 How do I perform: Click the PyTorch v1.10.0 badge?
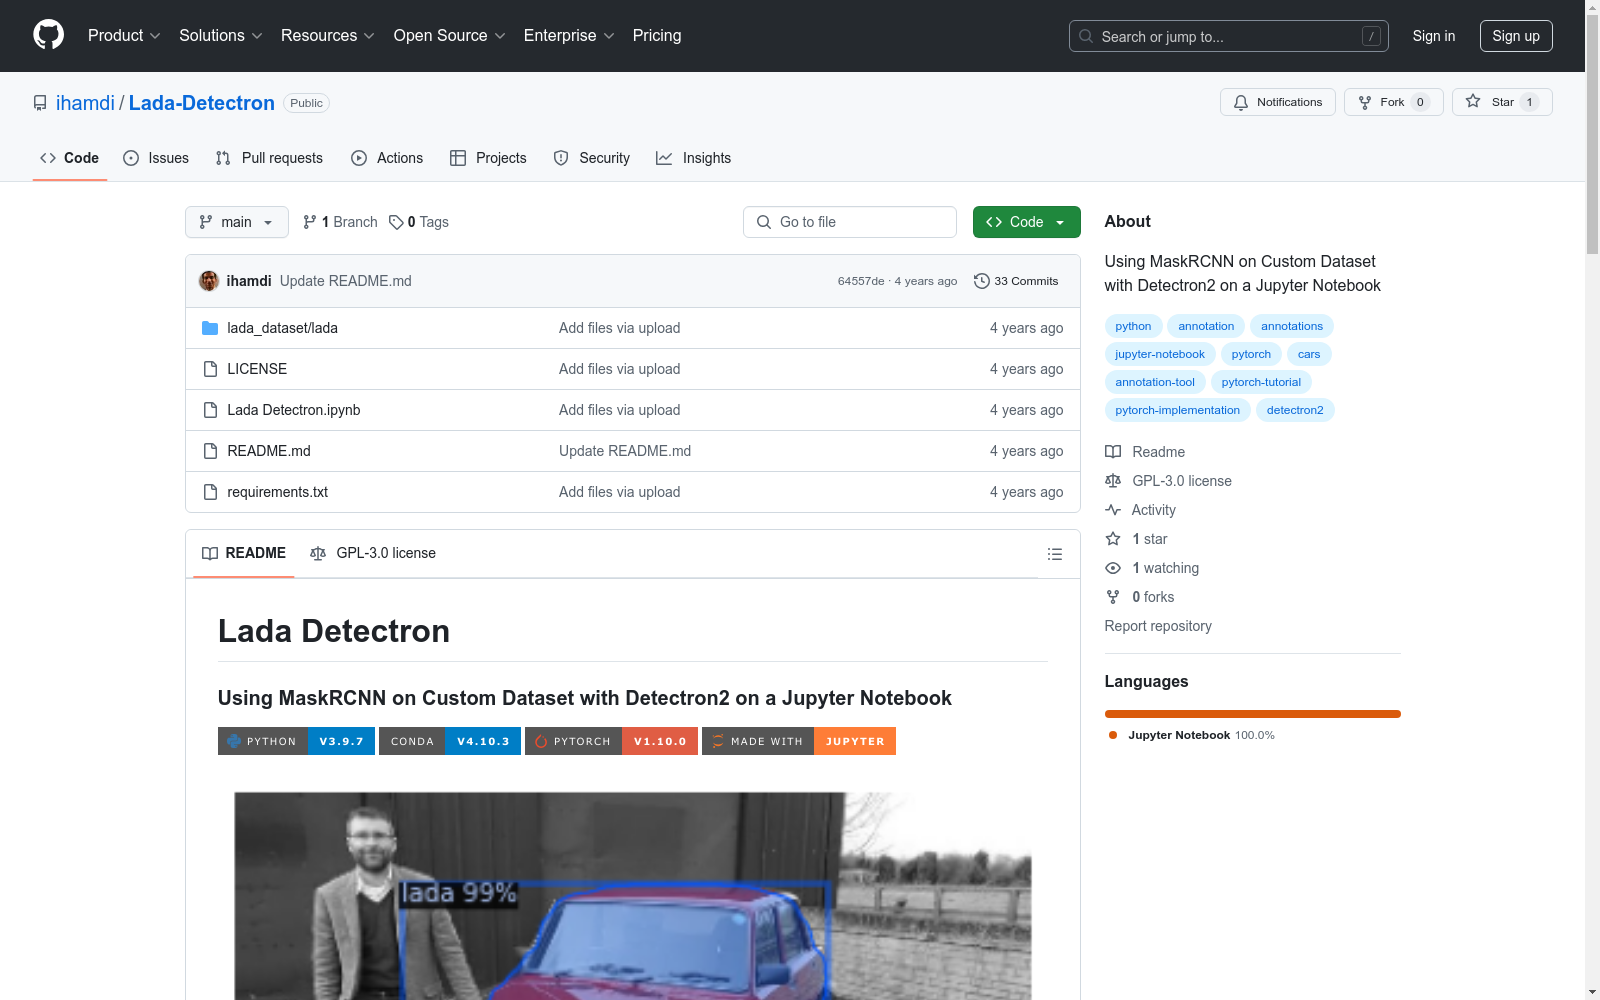point(611,741)
